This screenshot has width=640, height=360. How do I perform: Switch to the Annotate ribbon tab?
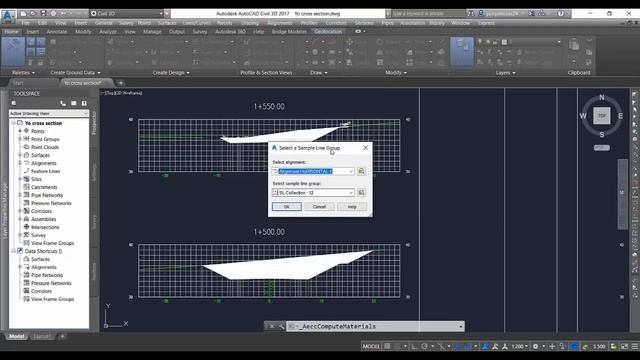coord(57,31)
